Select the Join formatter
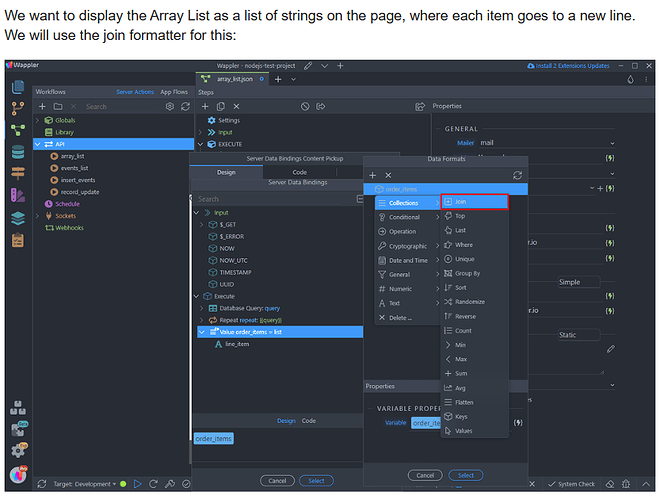660x500 pixels. pyautogui.click(x=475, y=202)
